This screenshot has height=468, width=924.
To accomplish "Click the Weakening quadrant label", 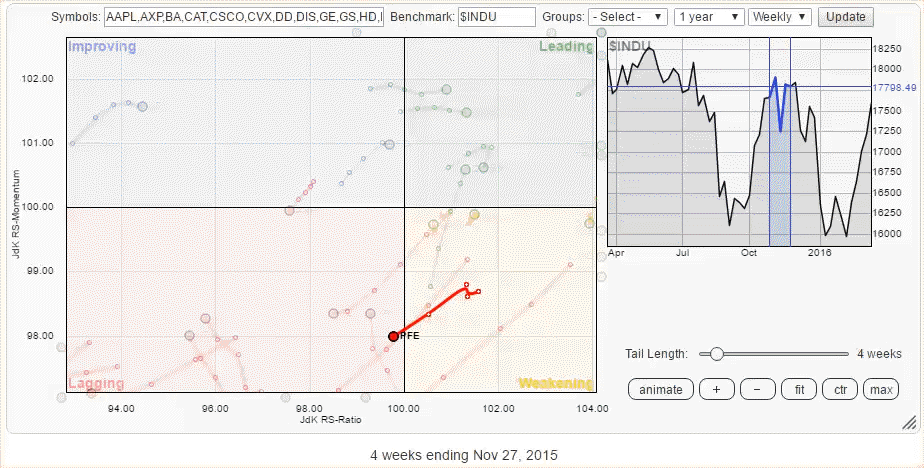I will coord(555,383).
